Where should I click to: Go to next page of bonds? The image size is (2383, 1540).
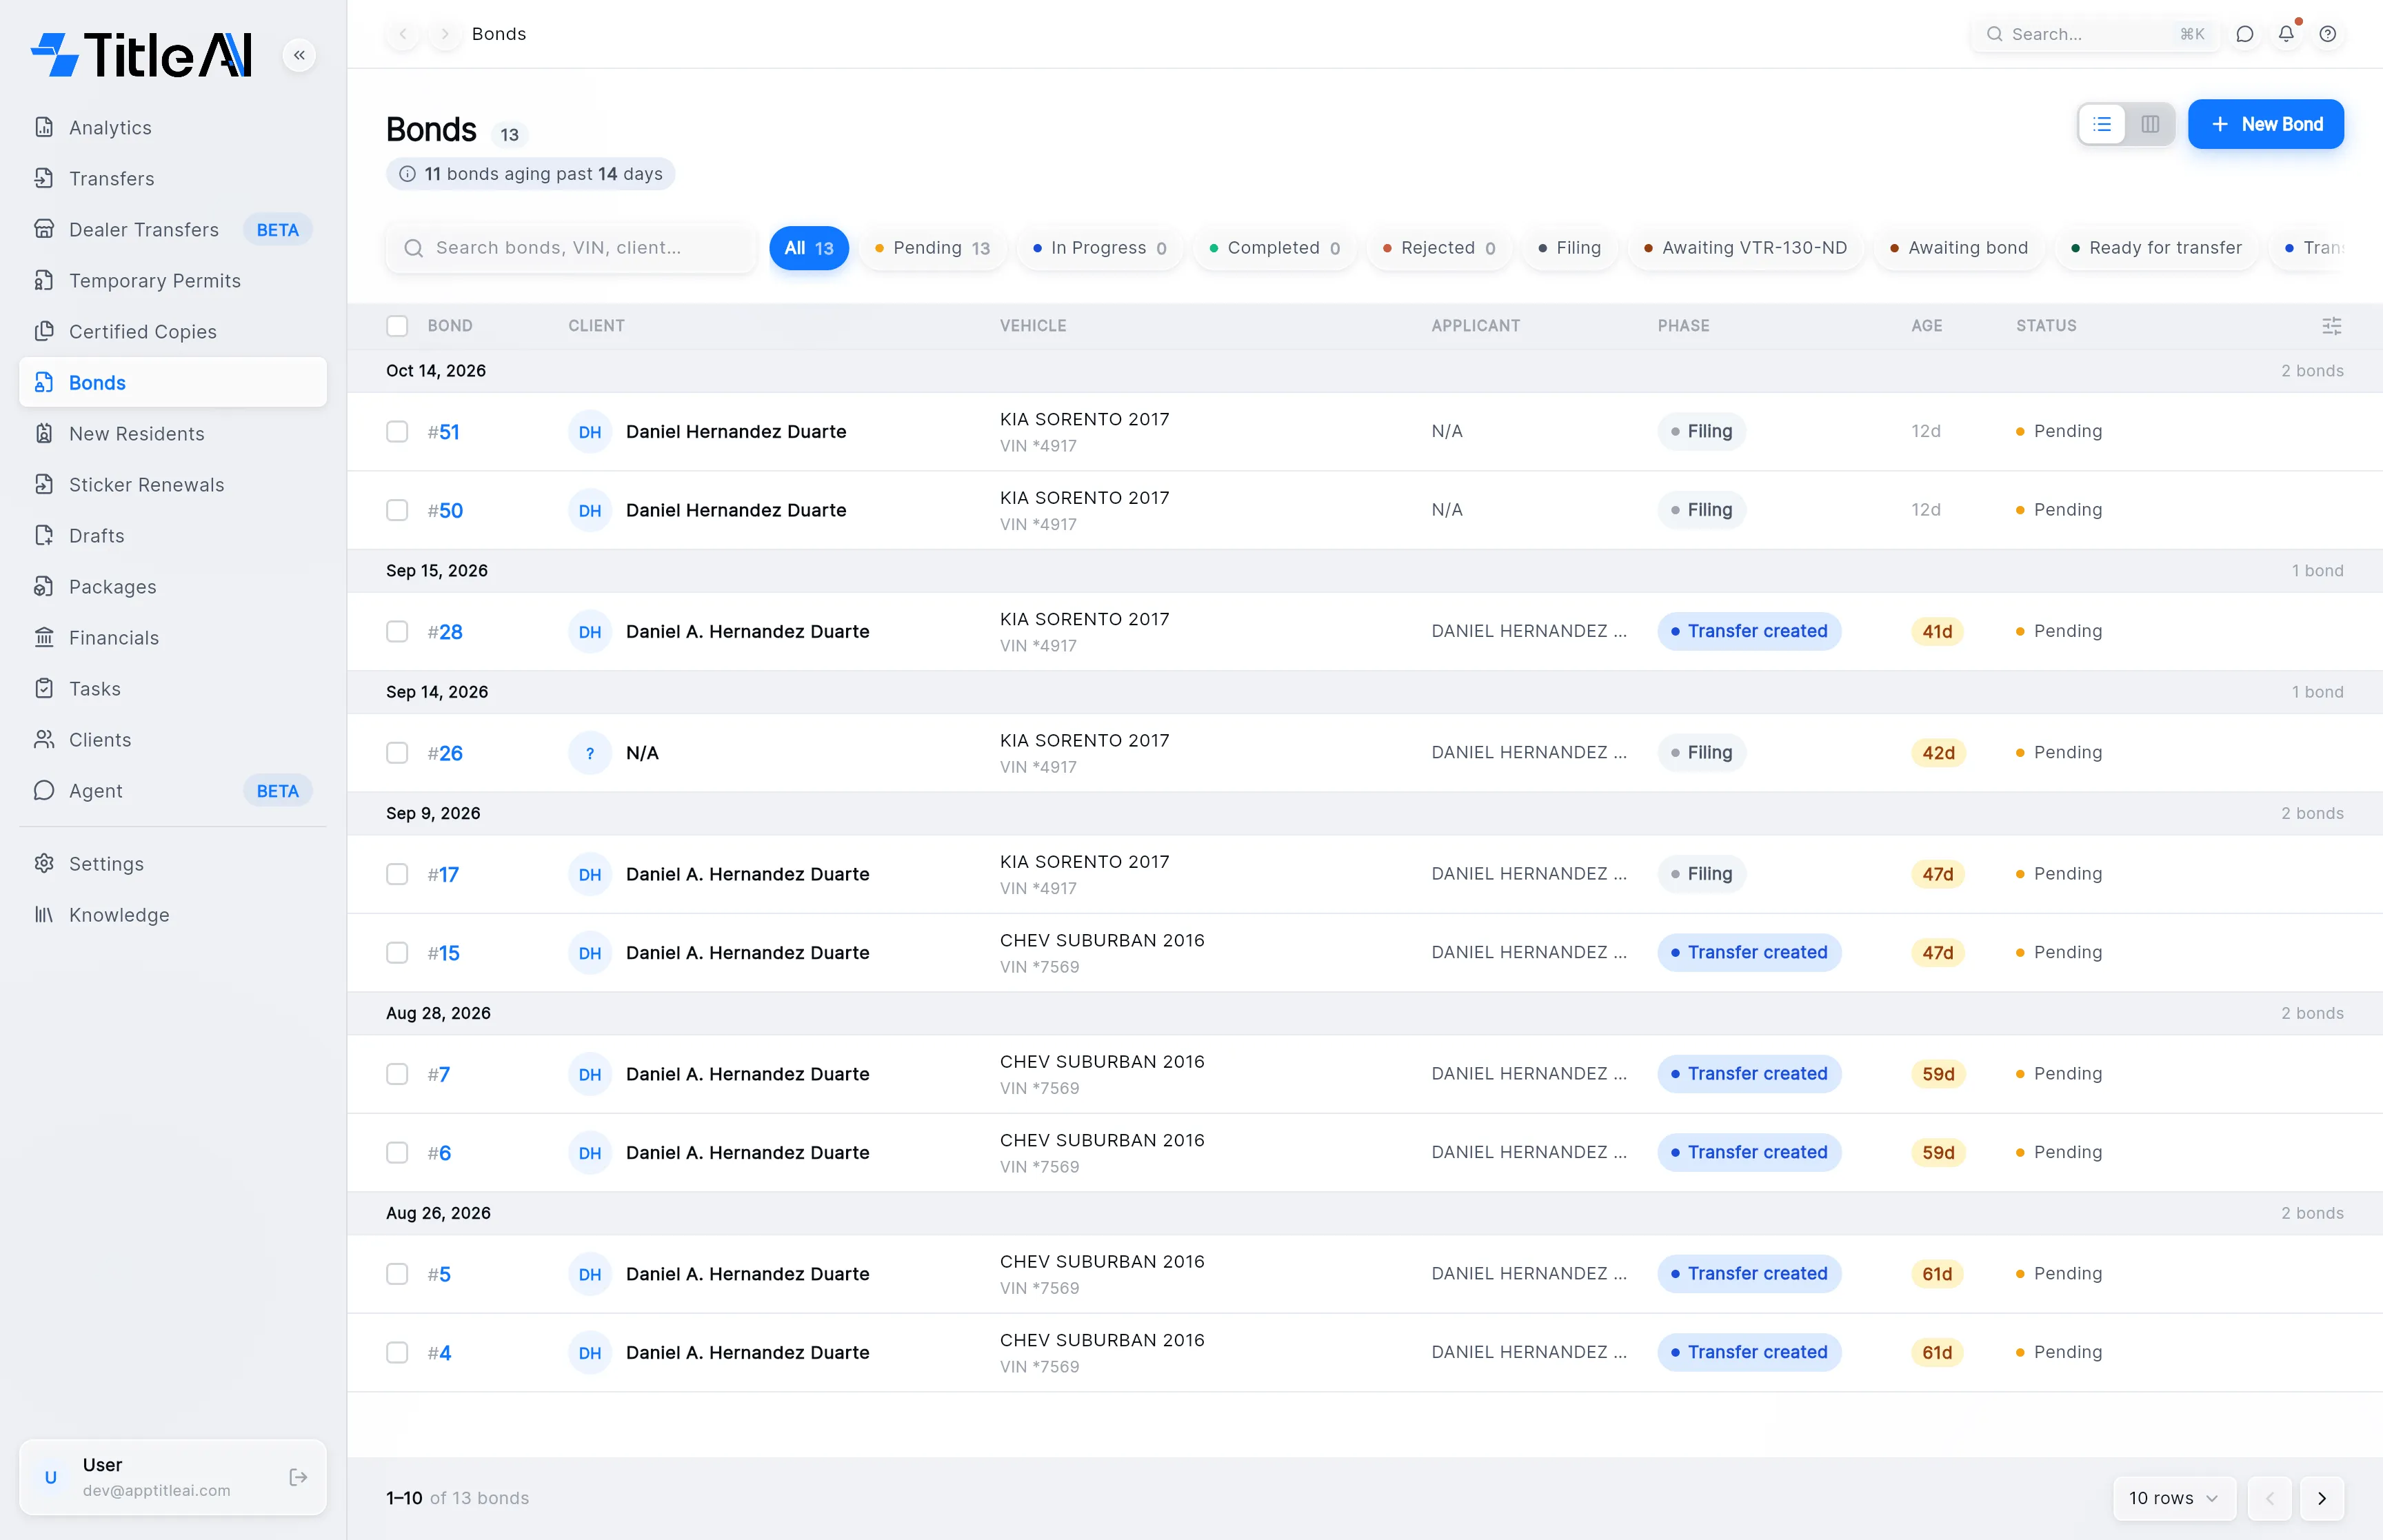2322,1498
